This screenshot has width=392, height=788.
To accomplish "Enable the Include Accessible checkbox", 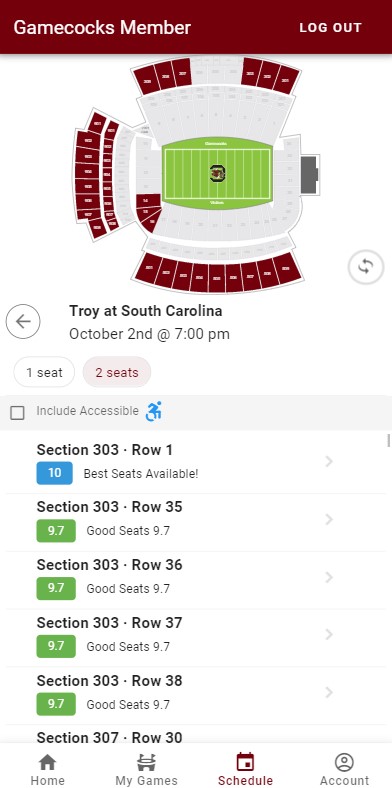I will [x=18, y=413].
